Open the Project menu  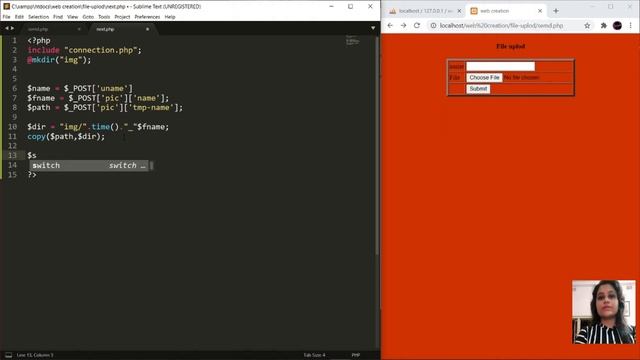coord(122,17)
